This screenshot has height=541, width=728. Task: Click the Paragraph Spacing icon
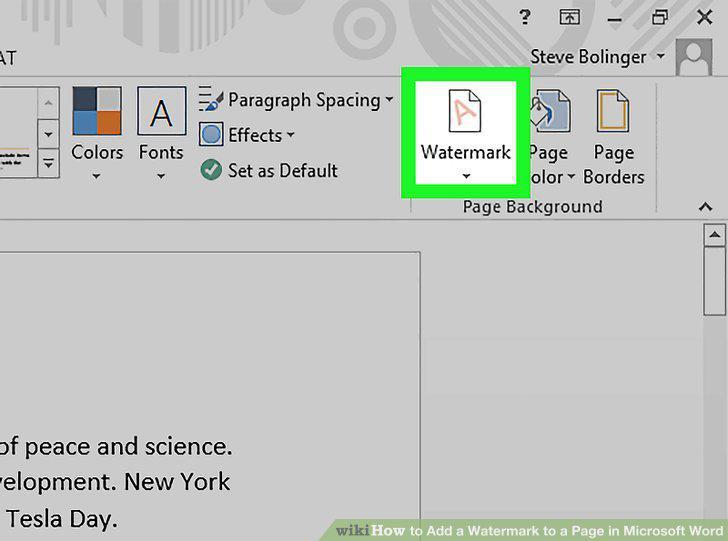tap(211, 98)
